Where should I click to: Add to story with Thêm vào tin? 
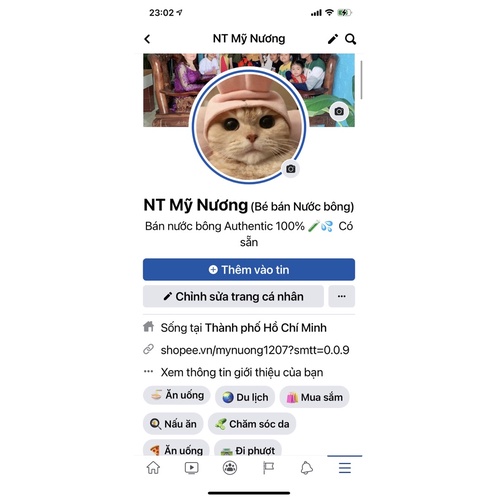249,269
